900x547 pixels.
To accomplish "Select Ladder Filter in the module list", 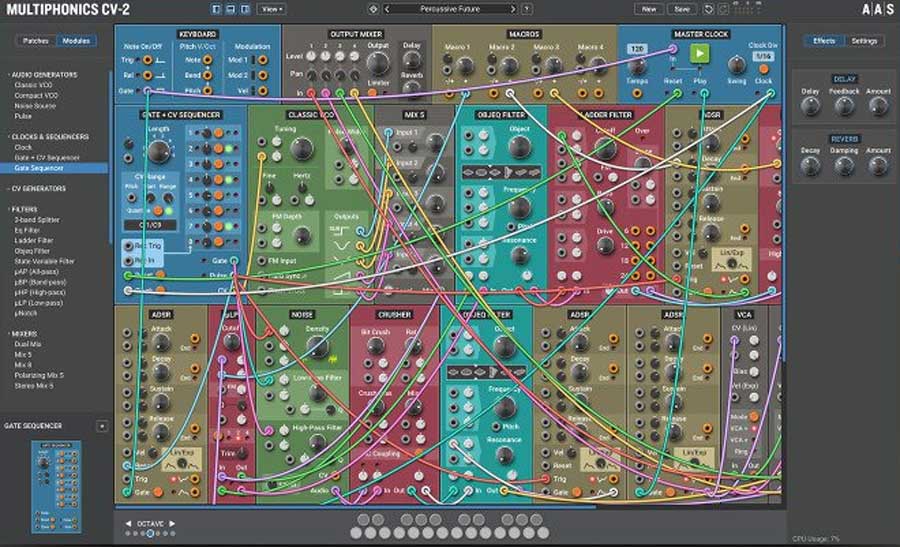I will (33, 240).
